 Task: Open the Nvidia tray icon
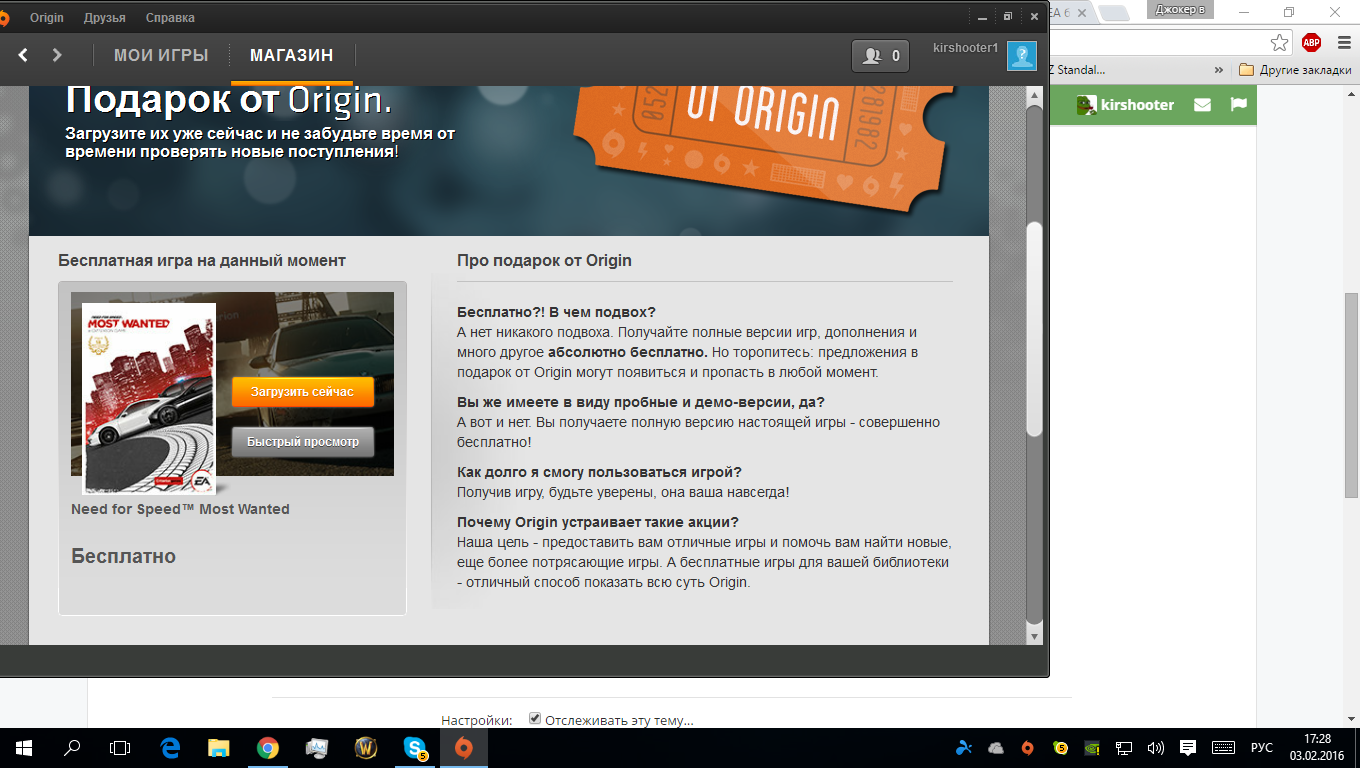(x=1093, y=747)
